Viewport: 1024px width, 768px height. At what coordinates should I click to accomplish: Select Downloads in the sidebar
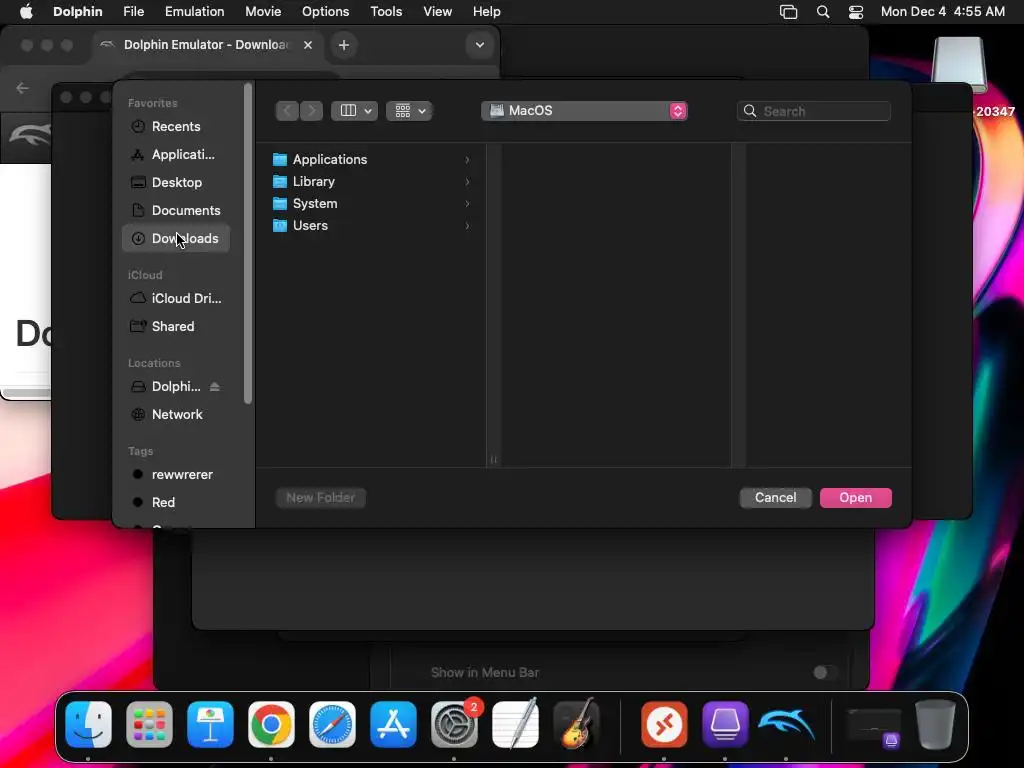[x=175, y=238]
